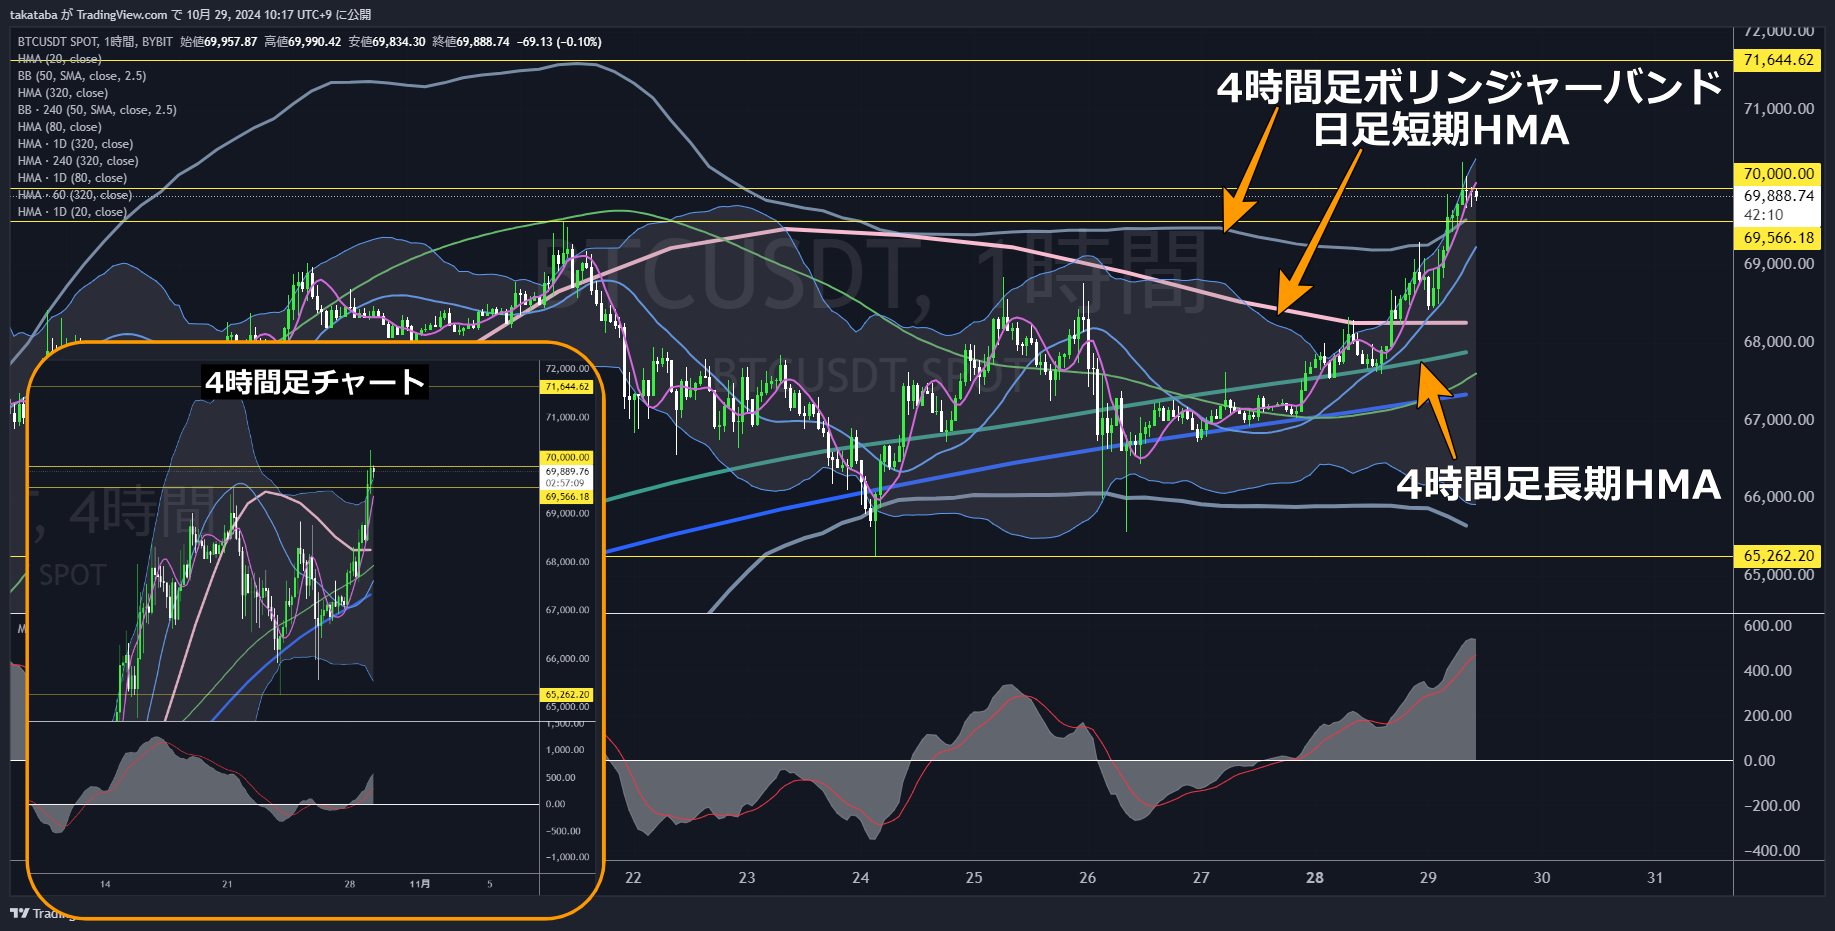Click date 21 on inset chart time axis
Screen dimensions: 1835x931
(x=227, y=884)
